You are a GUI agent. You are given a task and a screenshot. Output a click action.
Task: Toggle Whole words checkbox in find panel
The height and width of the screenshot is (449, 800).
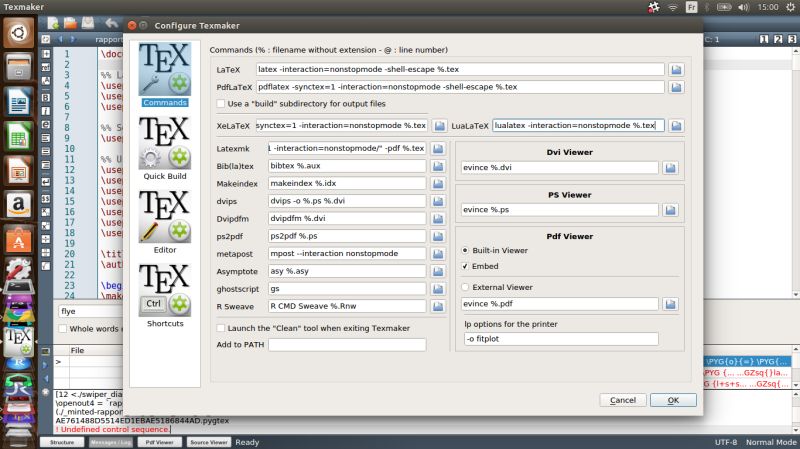63,329
